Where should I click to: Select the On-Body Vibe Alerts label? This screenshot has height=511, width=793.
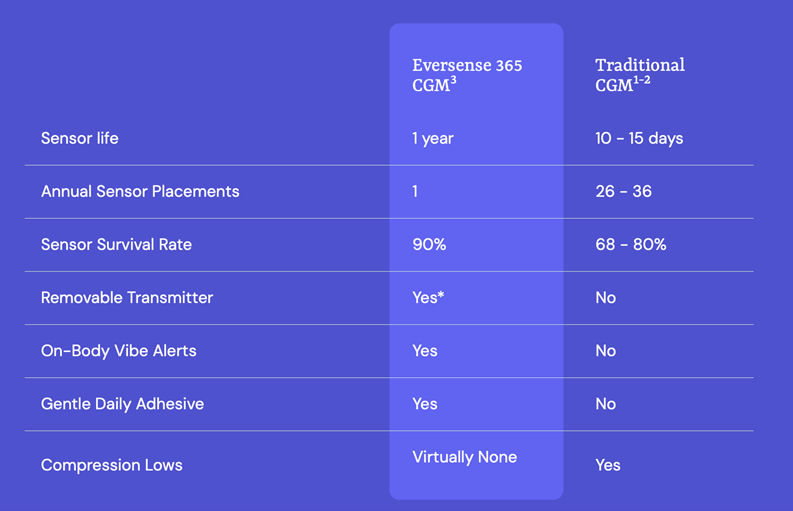pyautogui.click(x=119, y=350)
